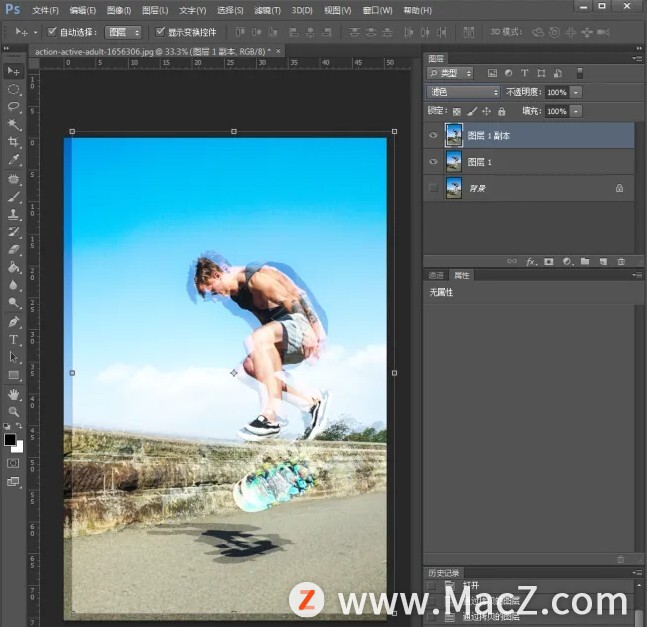
Task: Click the trash icon to delete layer
Action: (x=620, y=261)
